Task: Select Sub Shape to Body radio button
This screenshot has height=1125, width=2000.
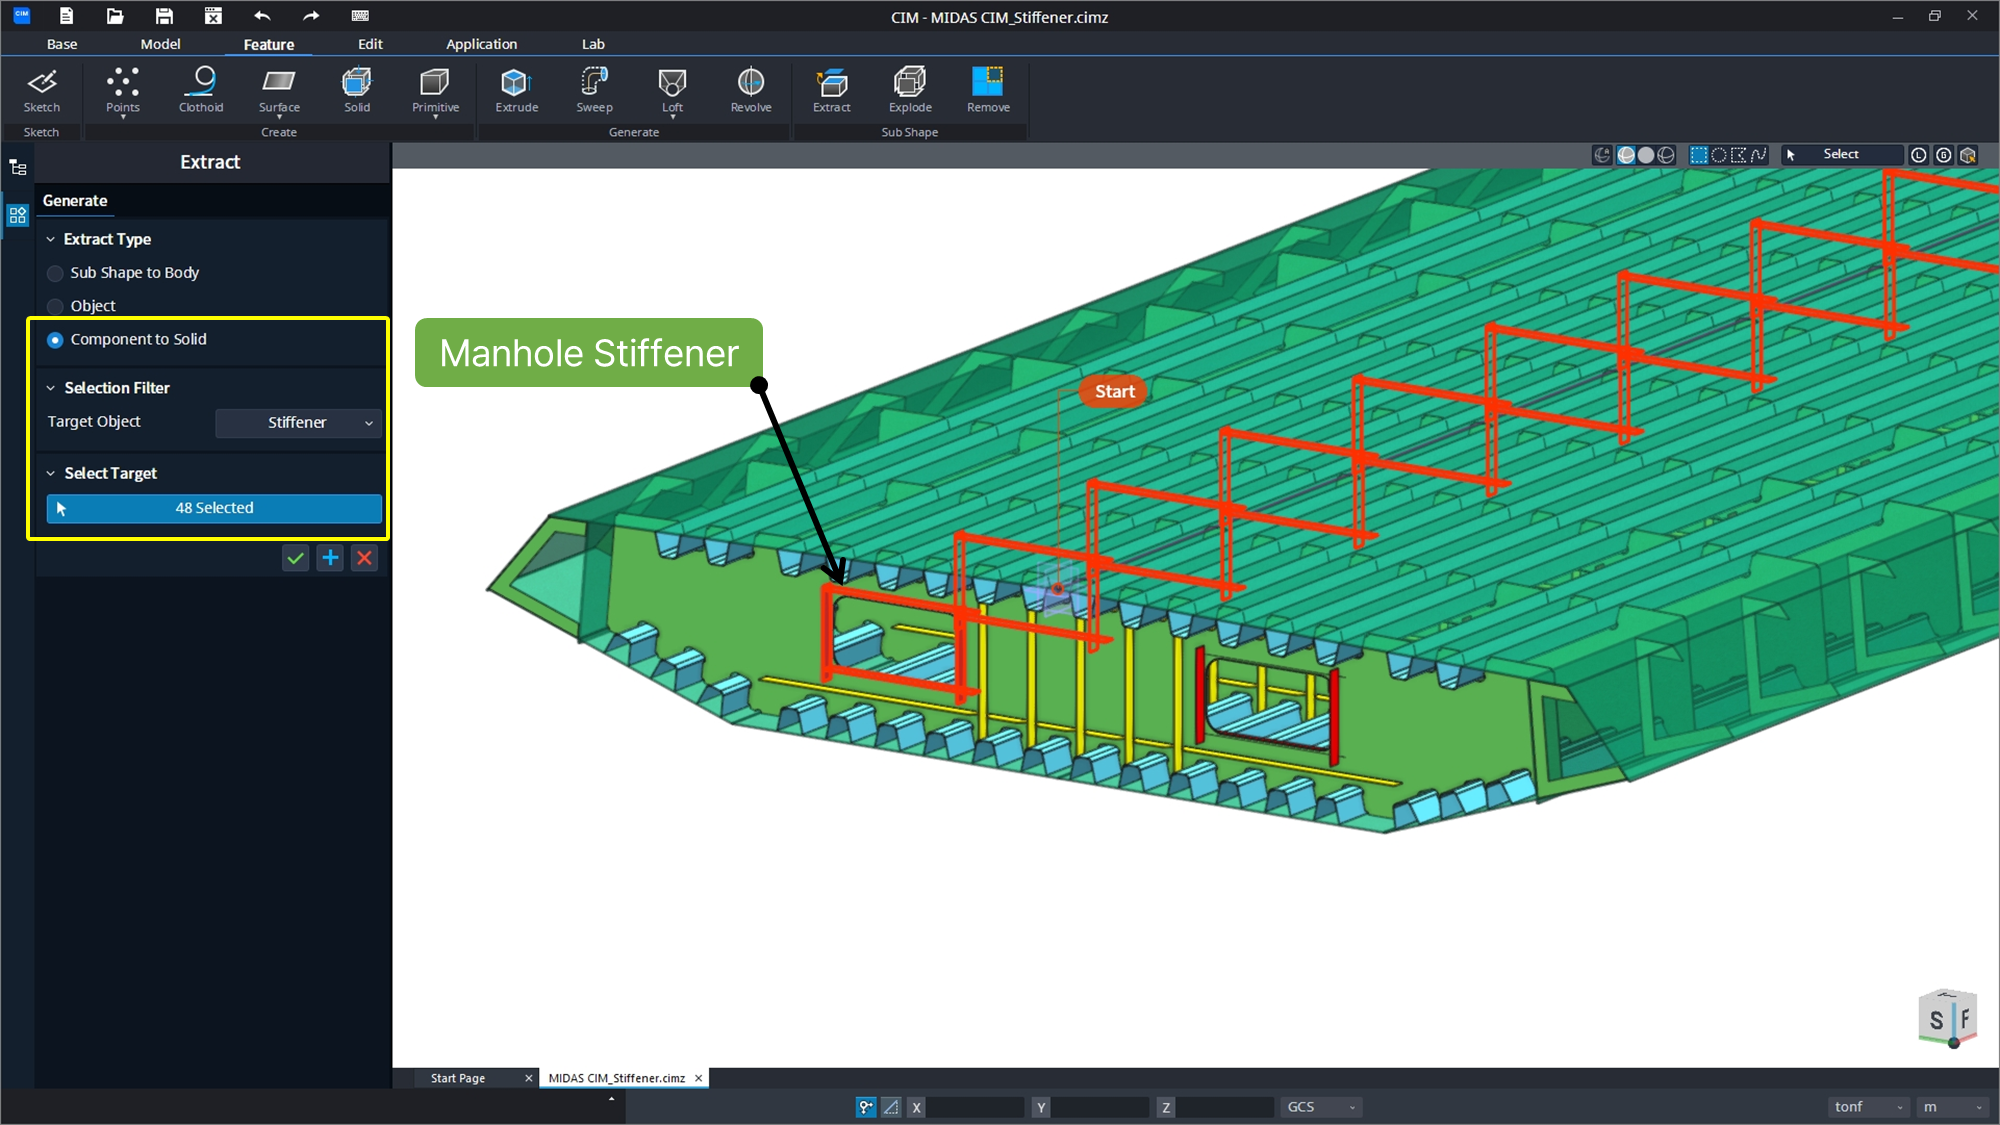Action: pyautogui.click(x=56, y=273)
